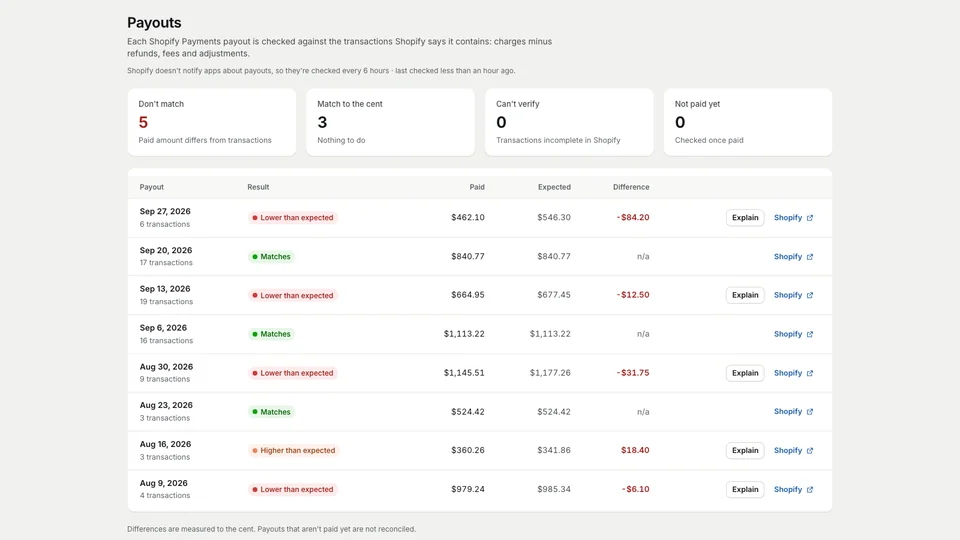Click the Matches badge for Sep 6

(x=271, y=334)
